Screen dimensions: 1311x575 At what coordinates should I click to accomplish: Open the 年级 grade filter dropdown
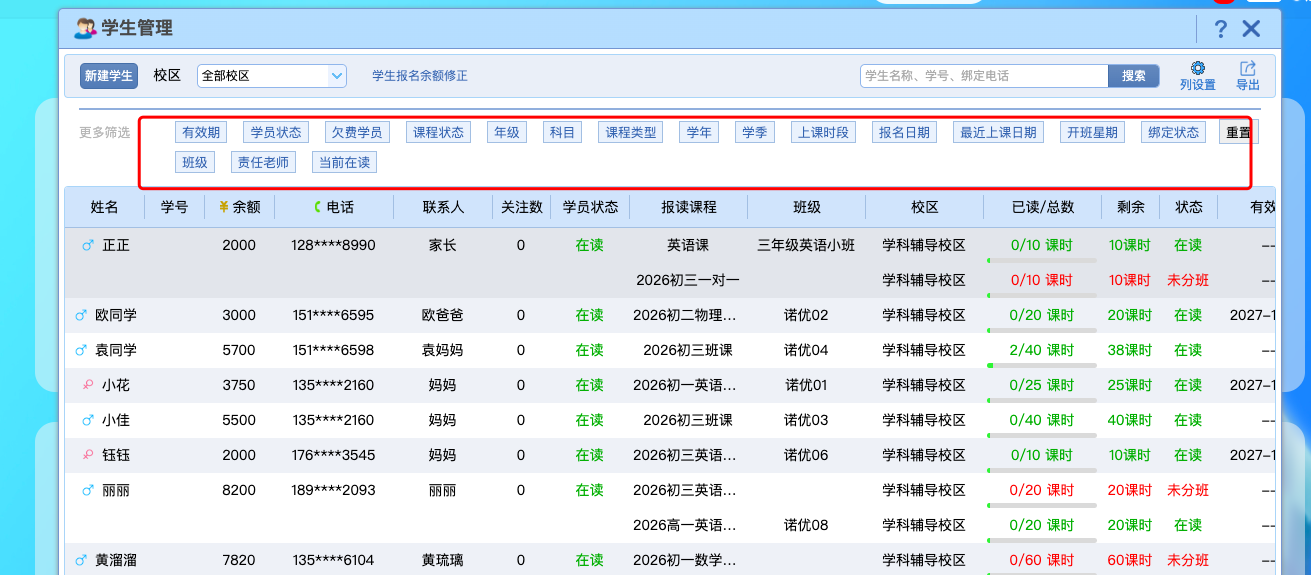coord(507,132)
